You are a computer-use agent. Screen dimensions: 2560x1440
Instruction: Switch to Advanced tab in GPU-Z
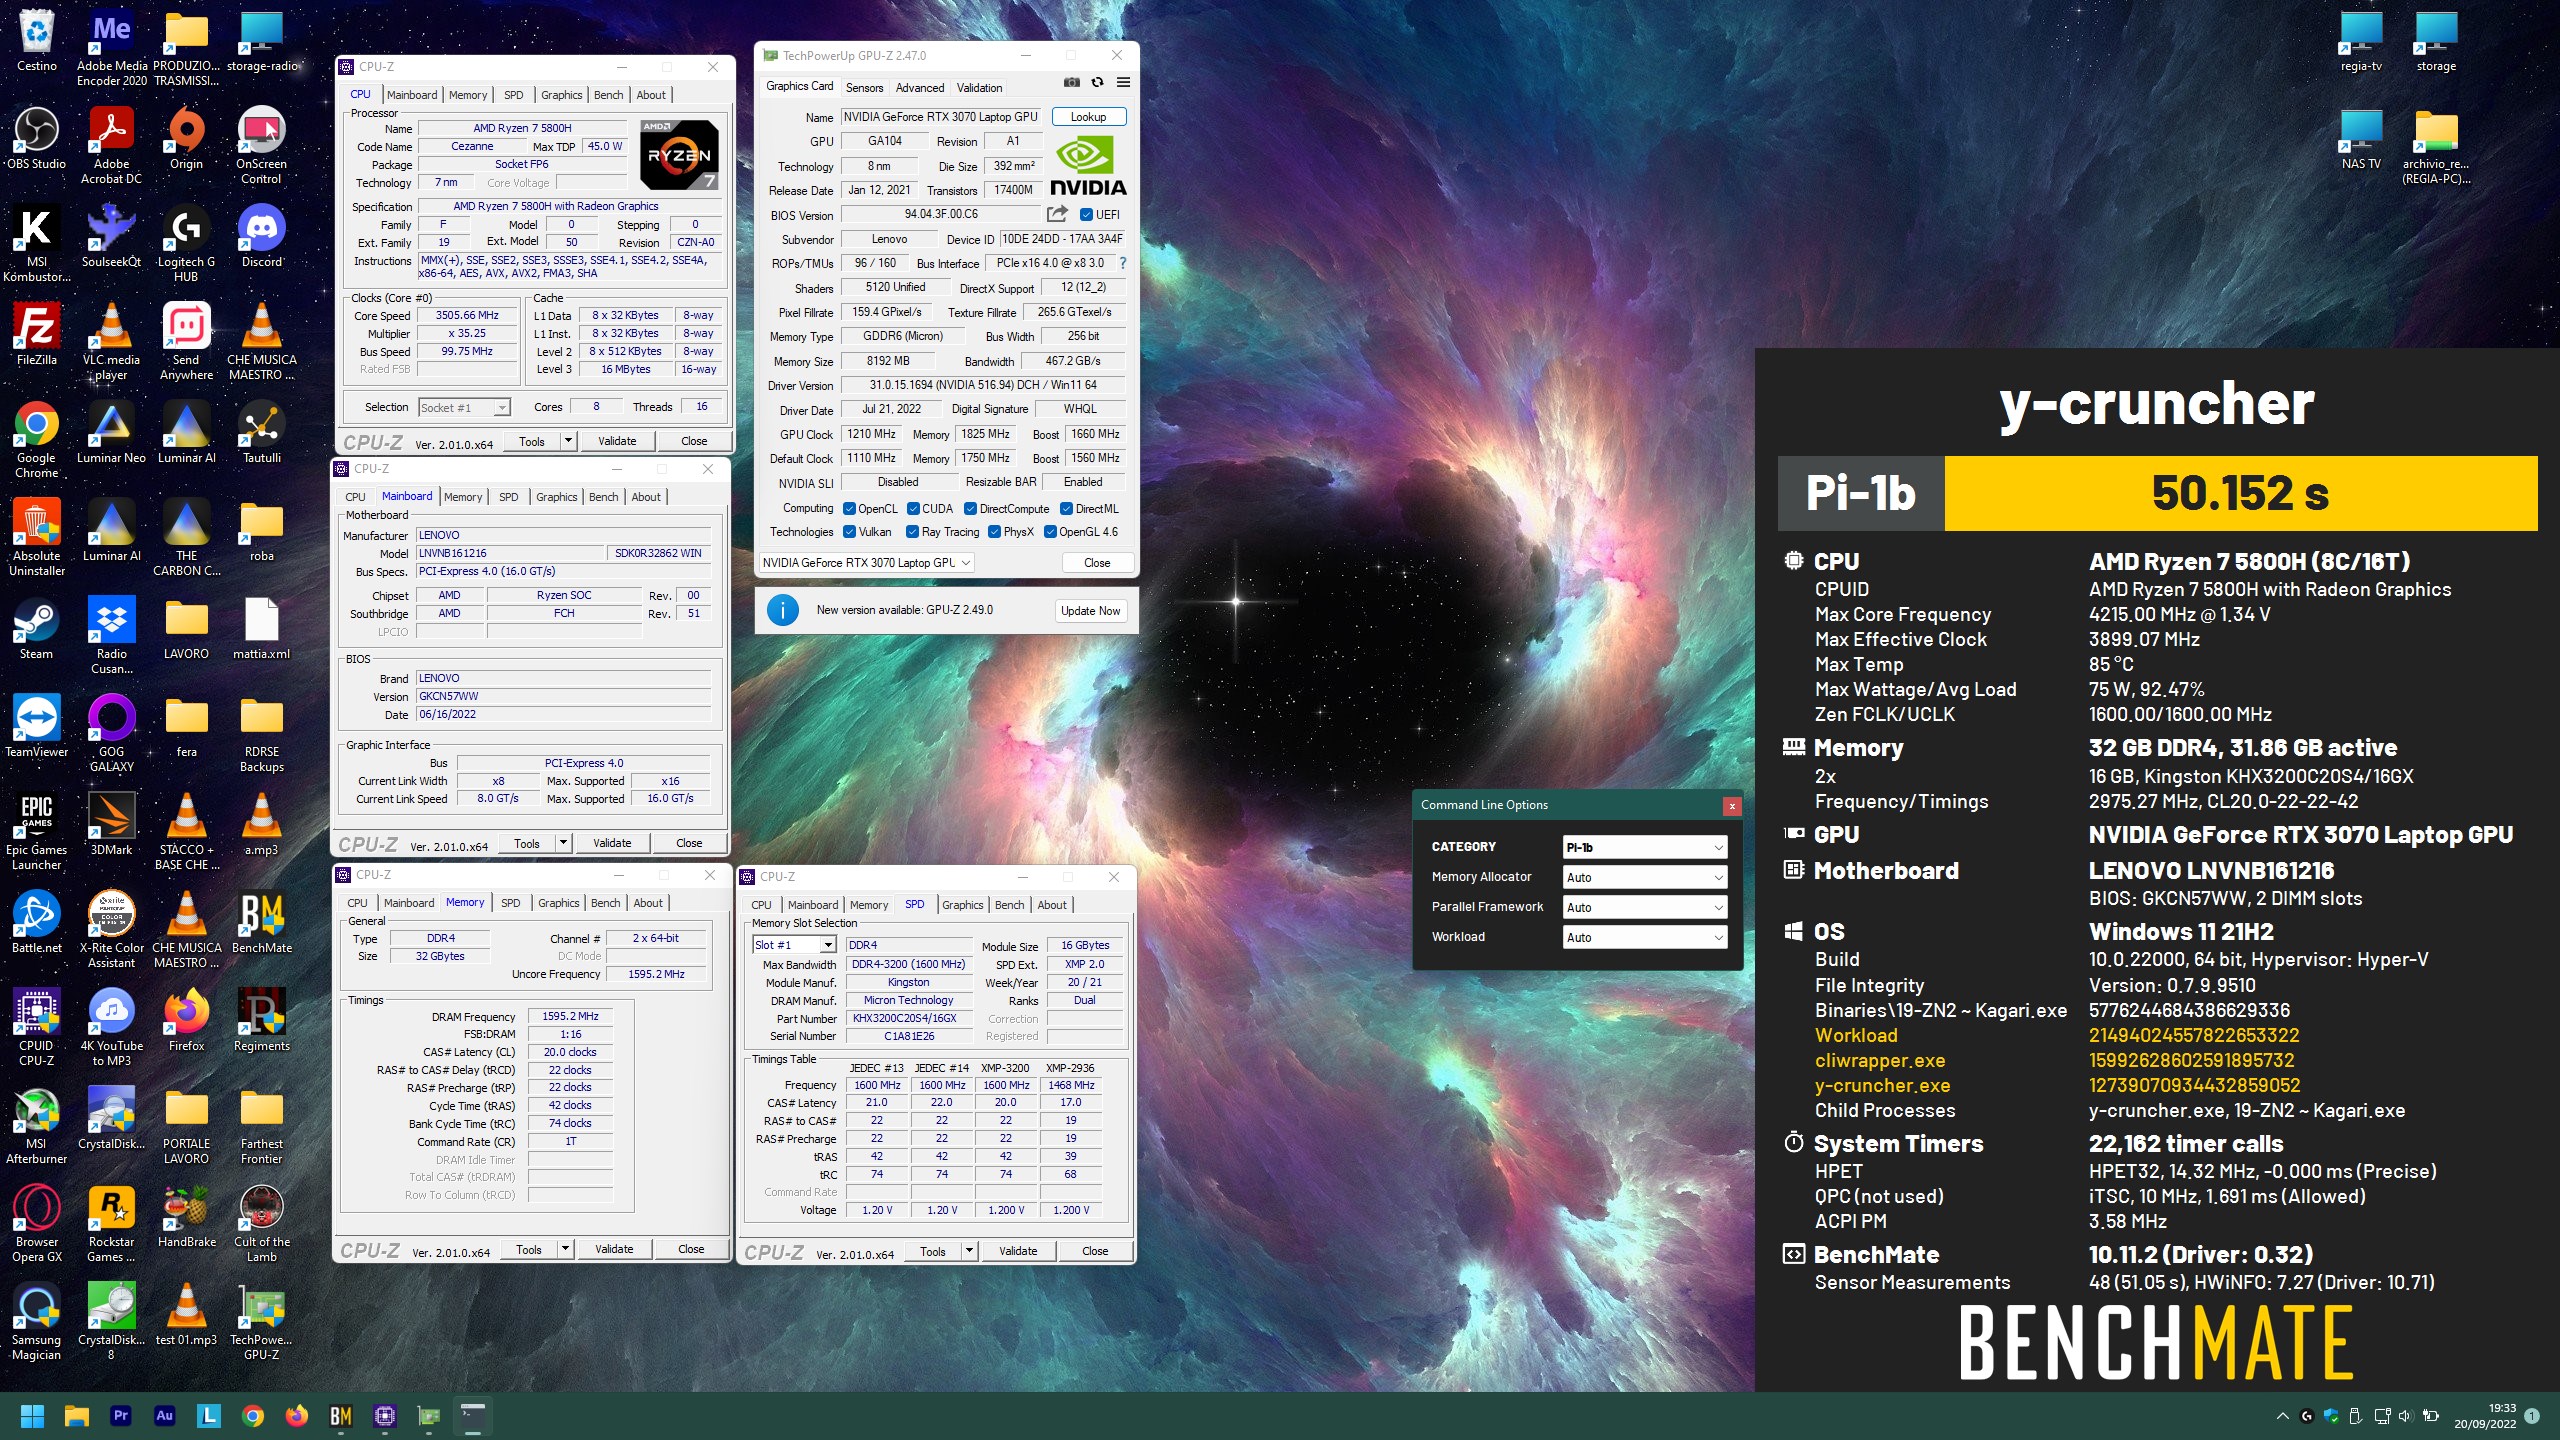click(919, 87)
